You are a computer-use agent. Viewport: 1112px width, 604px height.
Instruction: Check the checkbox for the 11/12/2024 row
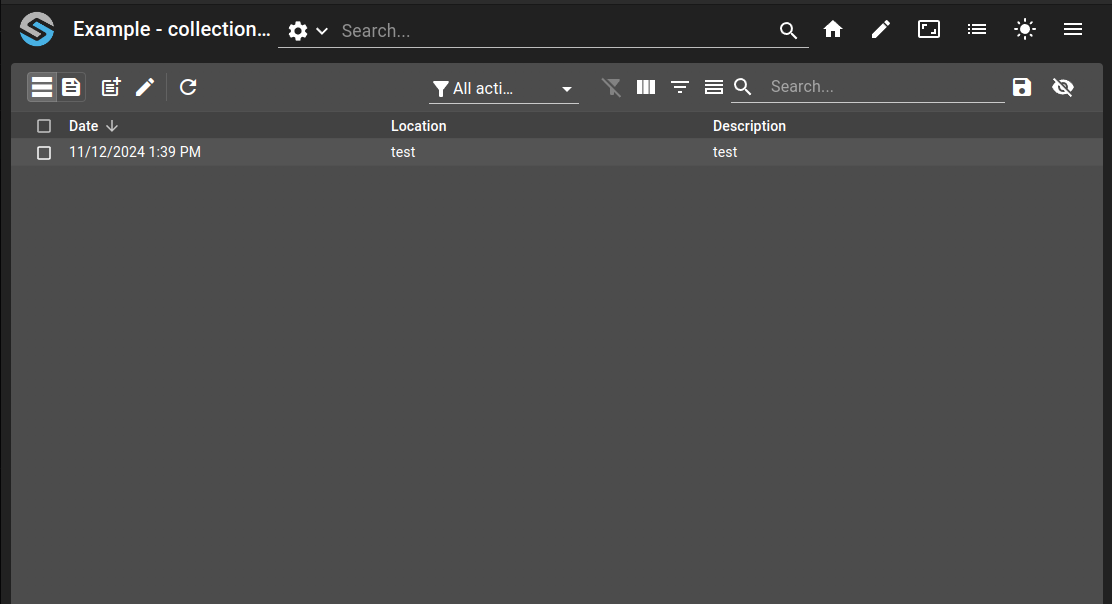pyautogui.click(x=44, y=153)
